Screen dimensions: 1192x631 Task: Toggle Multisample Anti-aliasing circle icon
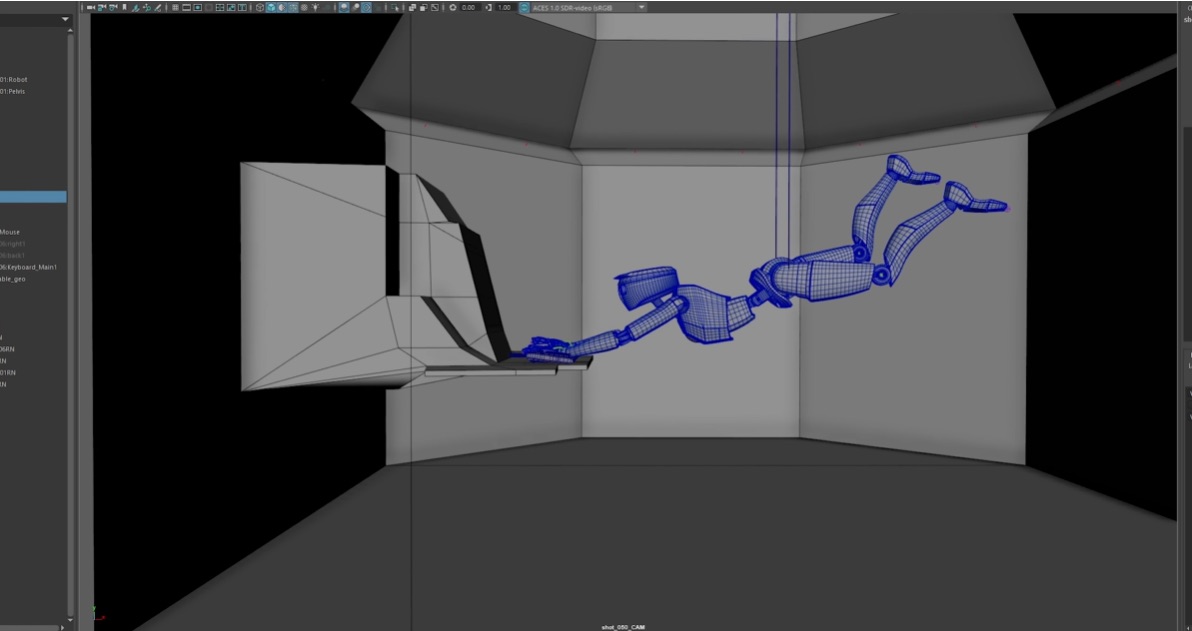[366, 8]
